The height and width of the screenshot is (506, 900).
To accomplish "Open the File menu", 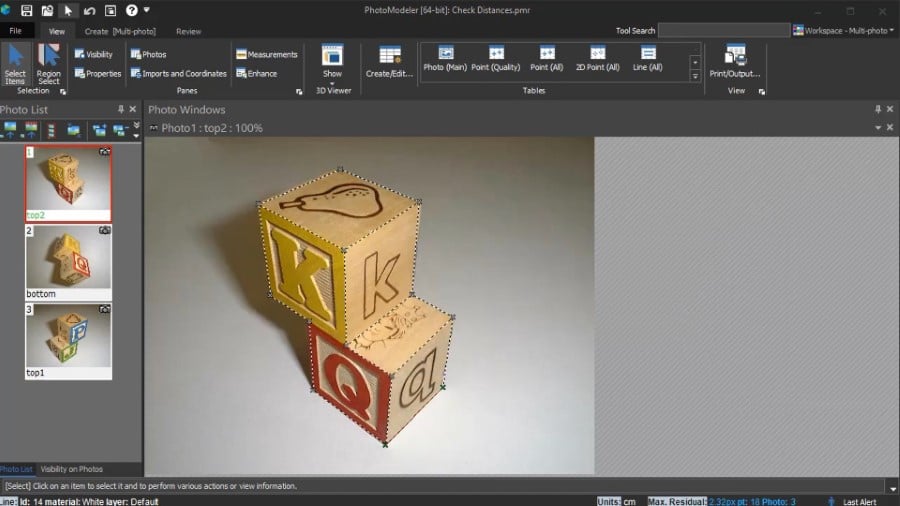I will pyautogui.click(x=16, y=31).
